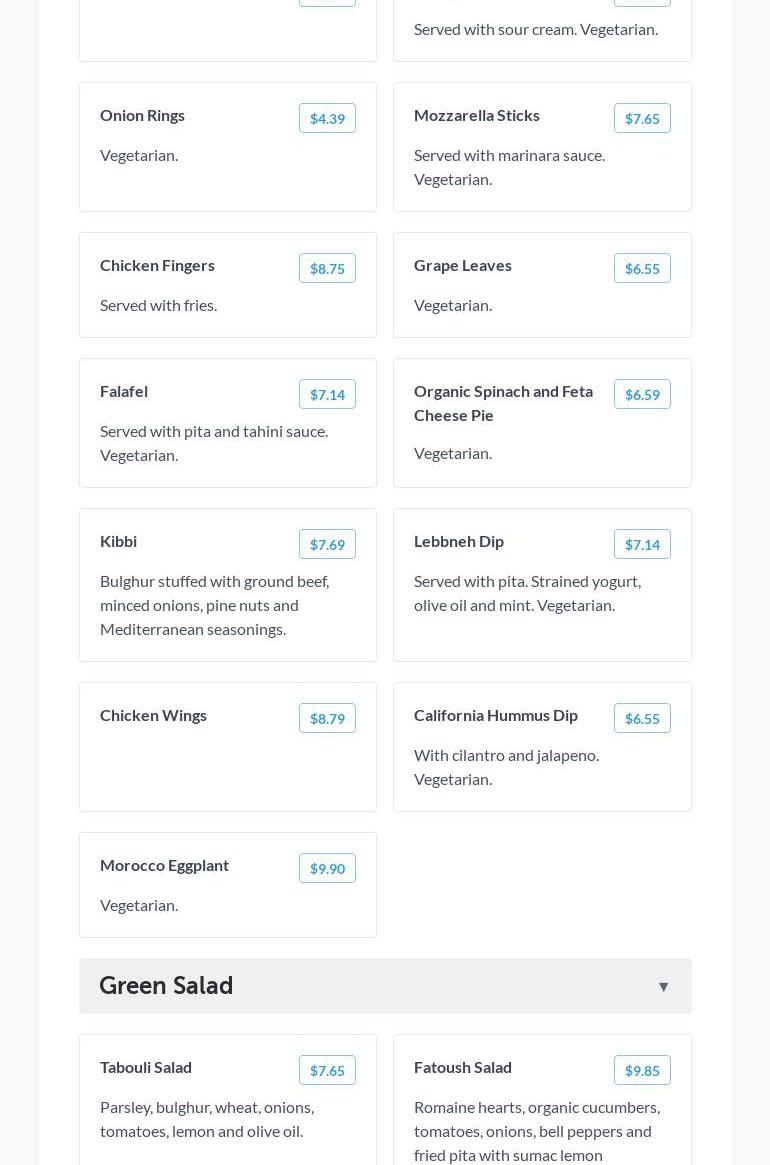Click the $4.39 Onion Rings price button

click(327, 118)
